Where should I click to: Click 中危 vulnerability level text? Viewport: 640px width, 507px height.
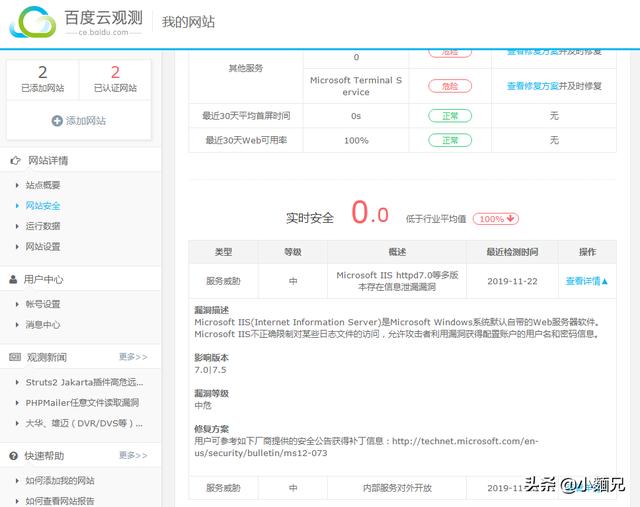click(203, 405)
